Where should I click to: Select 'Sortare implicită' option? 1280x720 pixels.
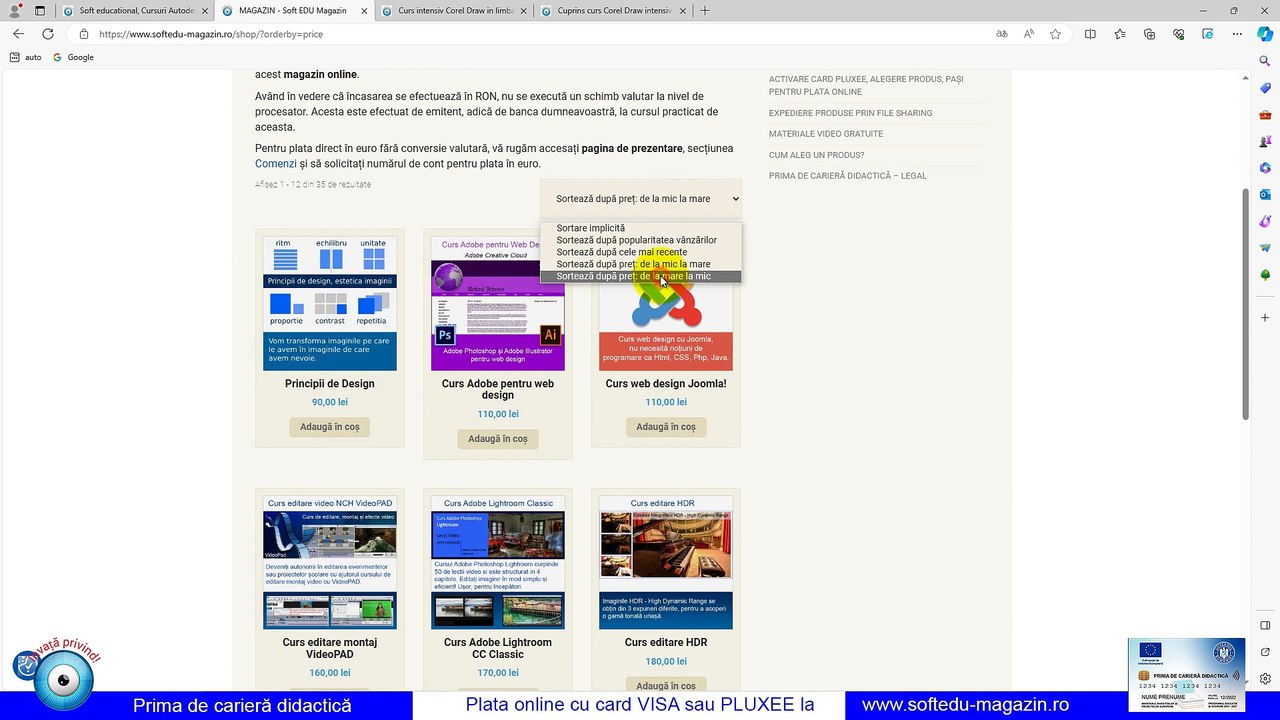[x=641, y=228]
